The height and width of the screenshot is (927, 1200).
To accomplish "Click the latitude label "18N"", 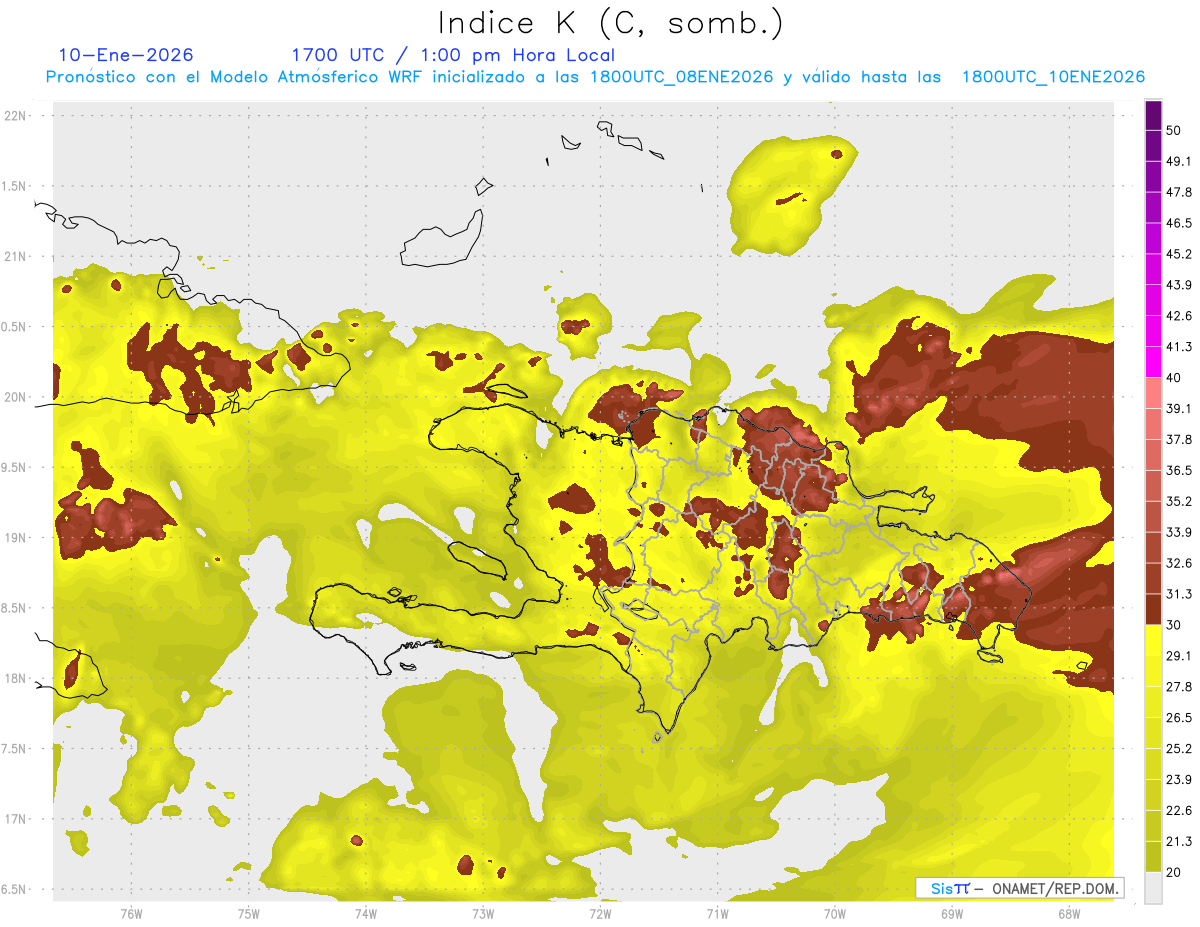I will click(17, 679).
